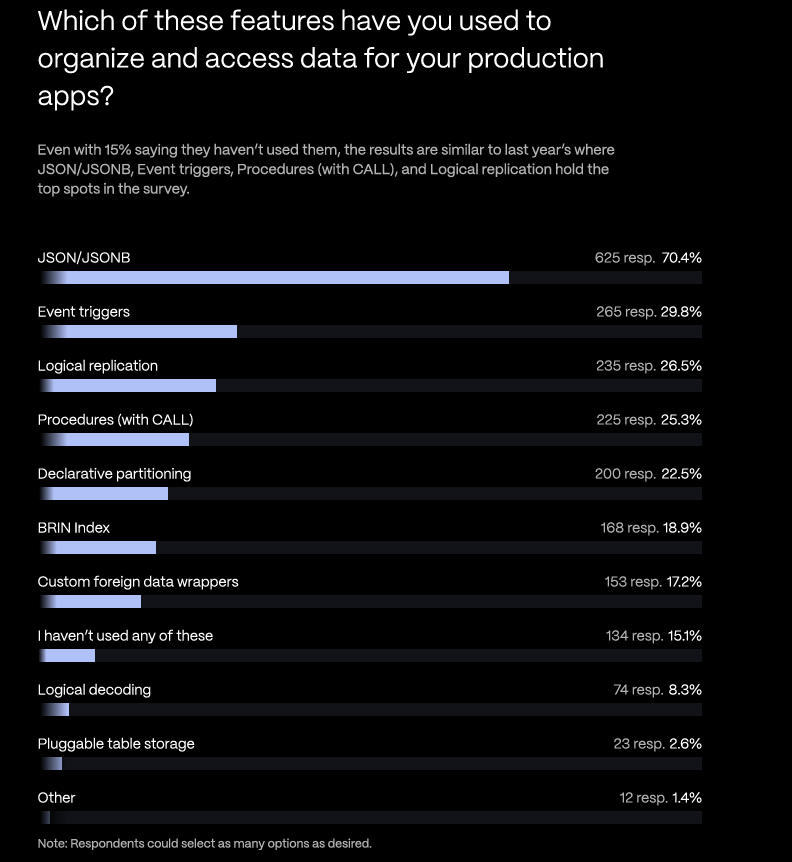Click the Custom foreign data wrappers bar
792x862 pixels.
click(x=90, y=601)
